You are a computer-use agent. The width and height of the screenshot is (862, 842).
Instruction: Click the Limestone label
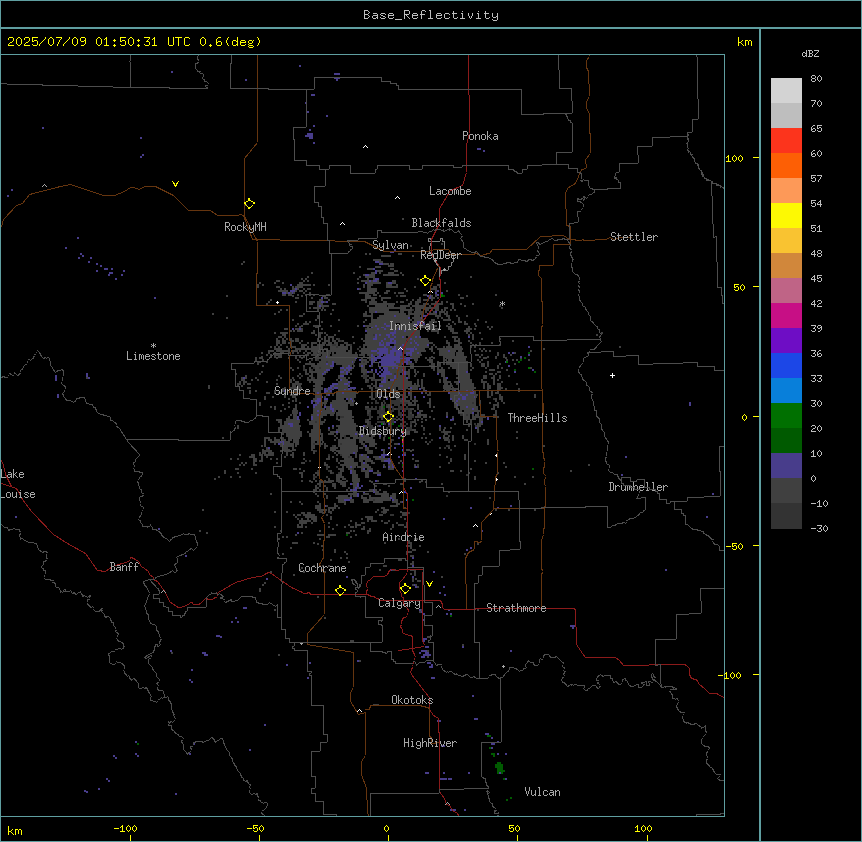pos(153,356)
